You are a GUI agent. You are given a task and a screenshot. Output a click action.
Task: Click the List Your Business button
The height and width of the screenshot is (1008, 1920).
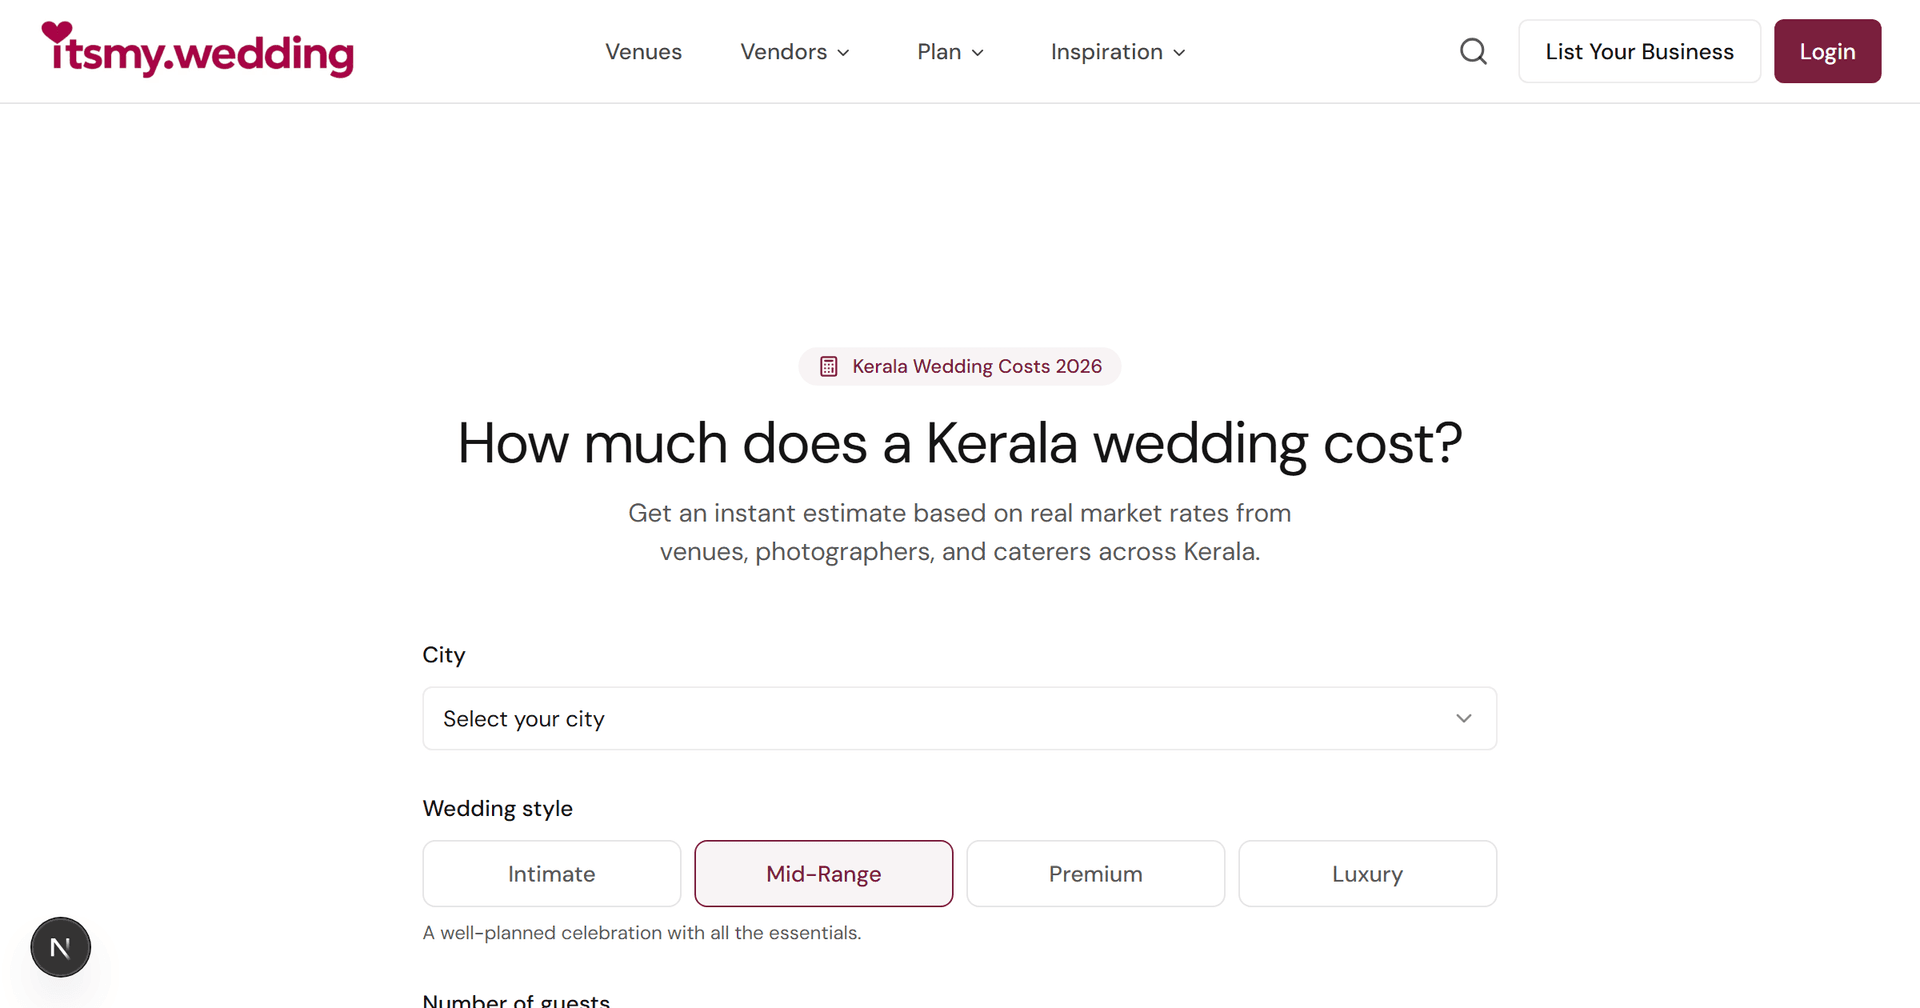coord(1639,51)
